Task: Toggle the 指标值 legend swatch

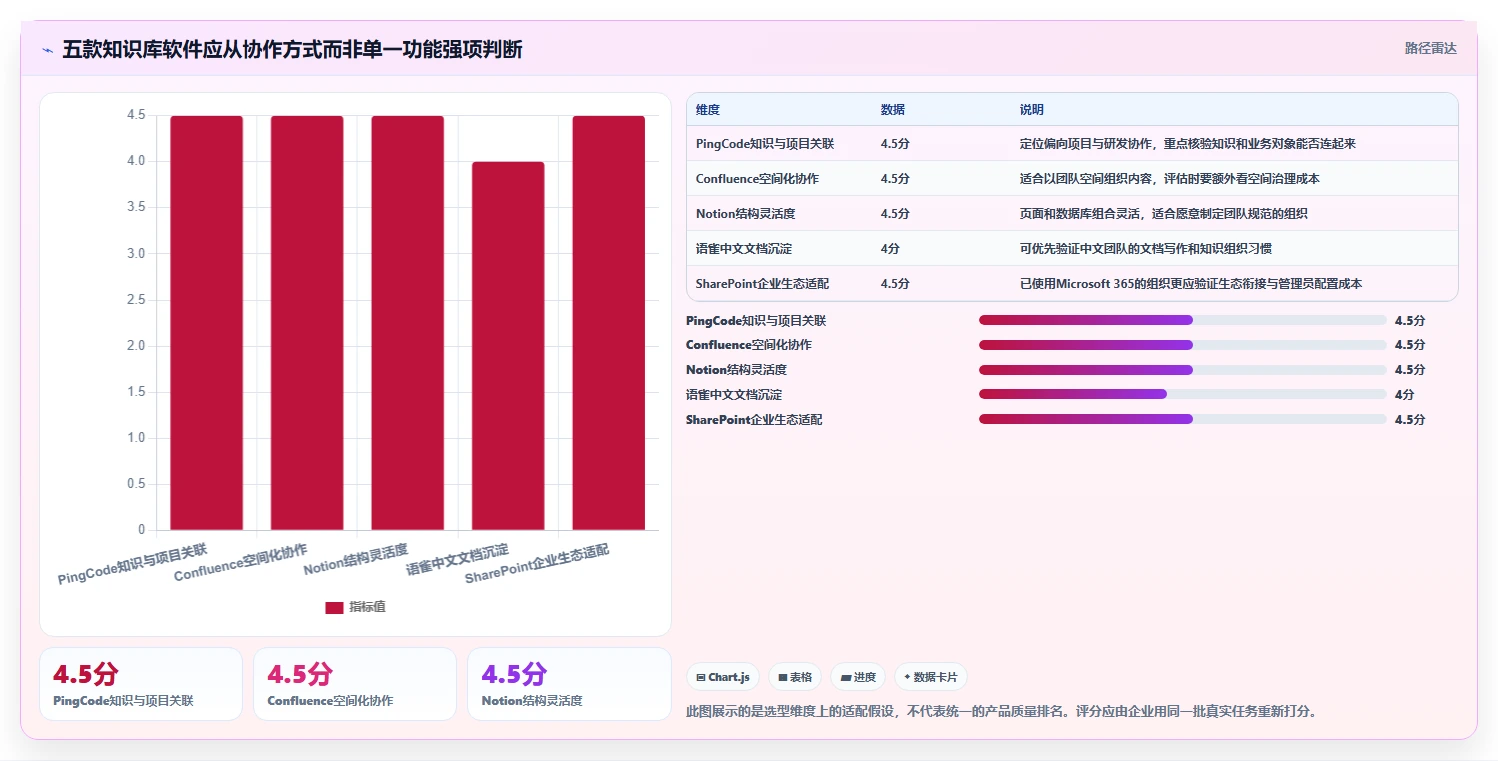Action: (x=334, y=607)
